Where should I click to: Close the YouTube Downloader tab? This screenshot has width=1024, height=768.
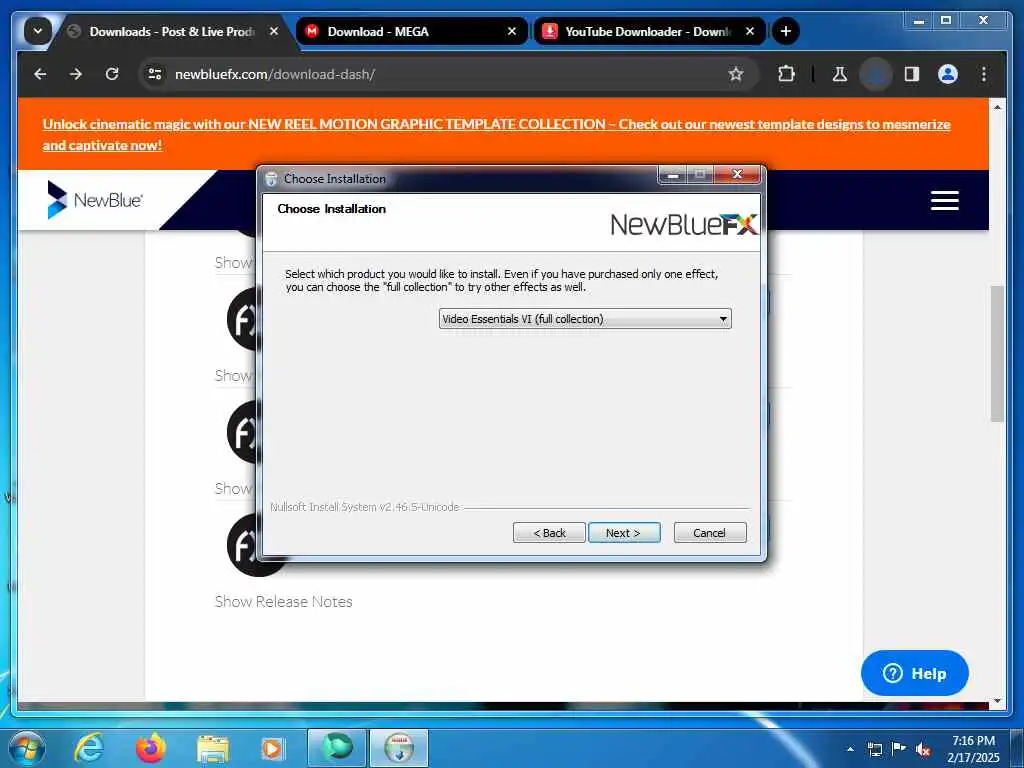[x=750, y=31]
